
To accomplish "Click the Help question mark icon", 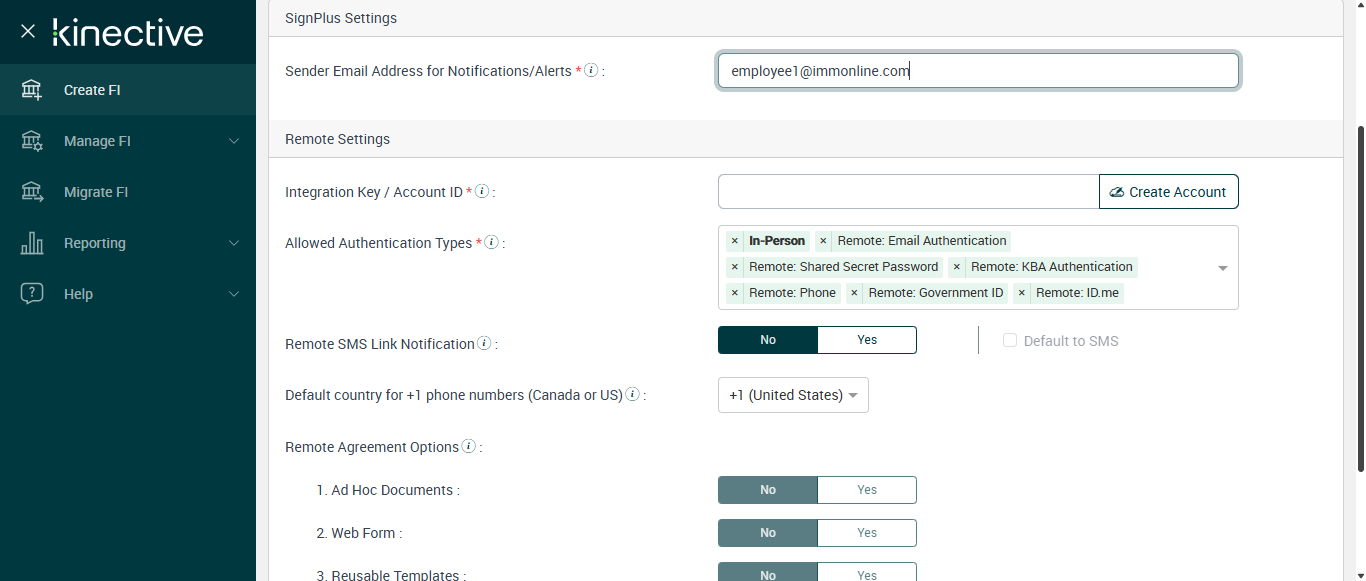I will coord(32,294).
